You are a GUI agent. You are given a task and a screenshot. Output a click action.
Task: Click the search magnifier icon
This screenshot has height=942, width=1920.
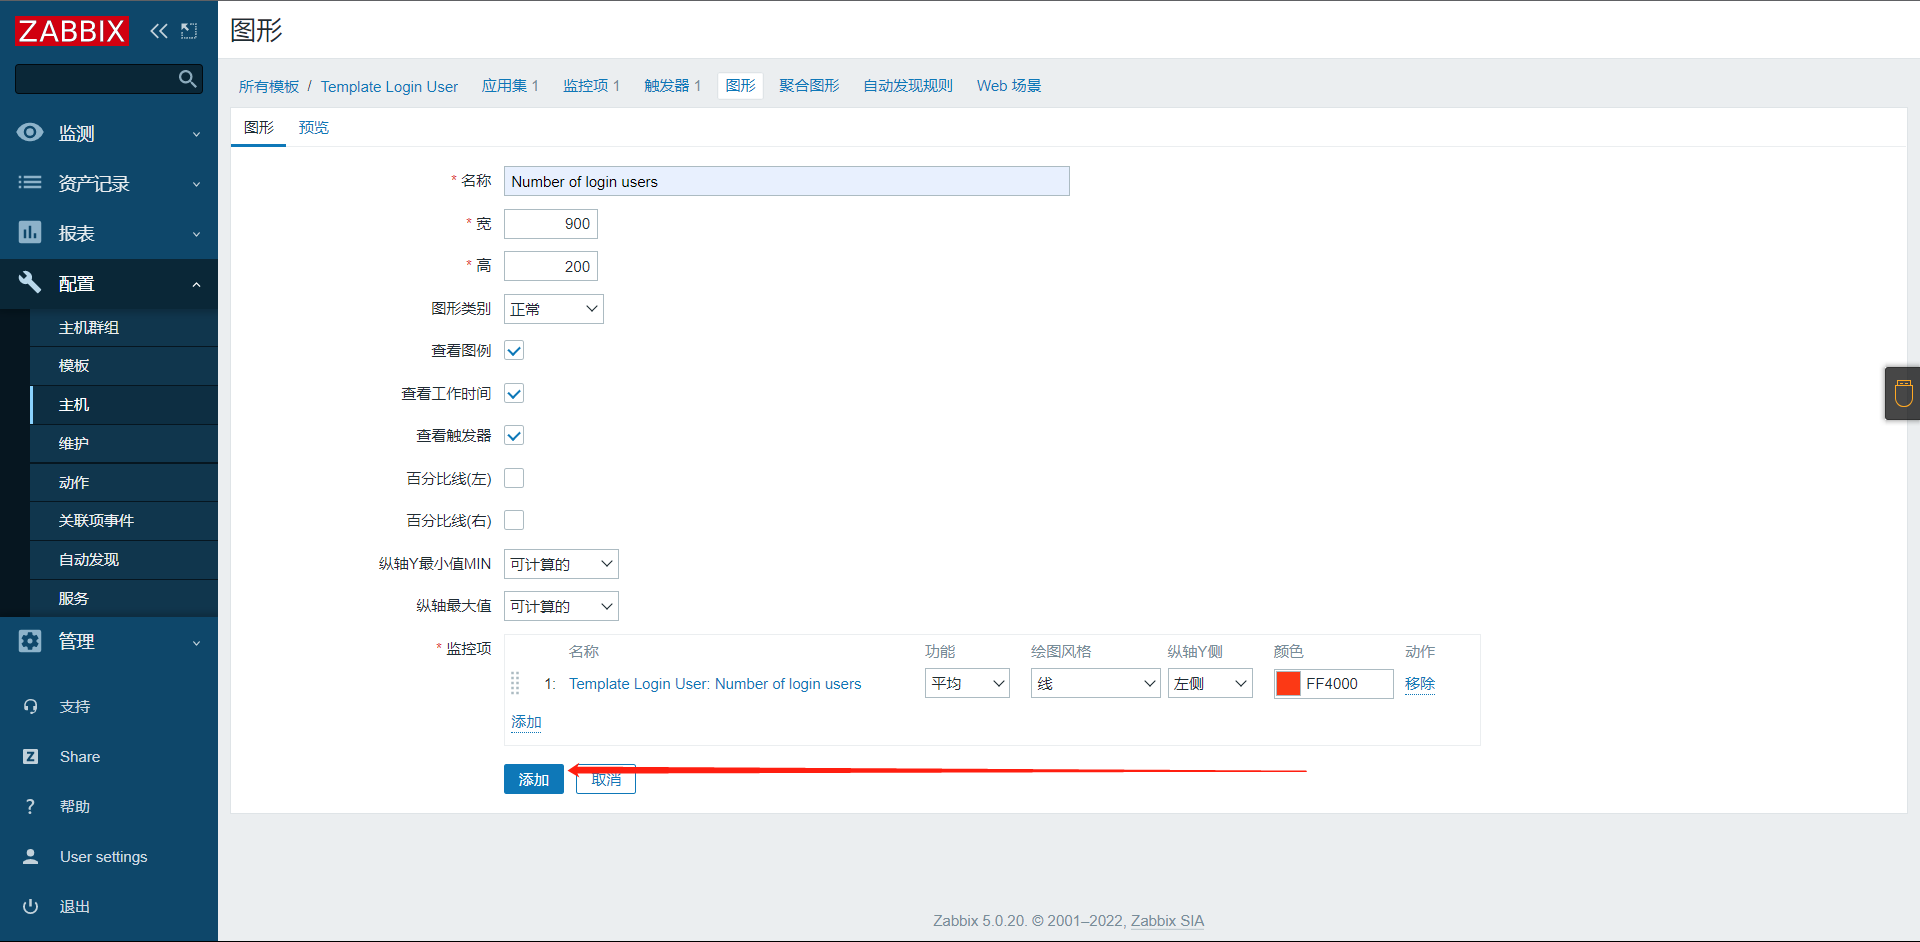click(x=187, y=79)
